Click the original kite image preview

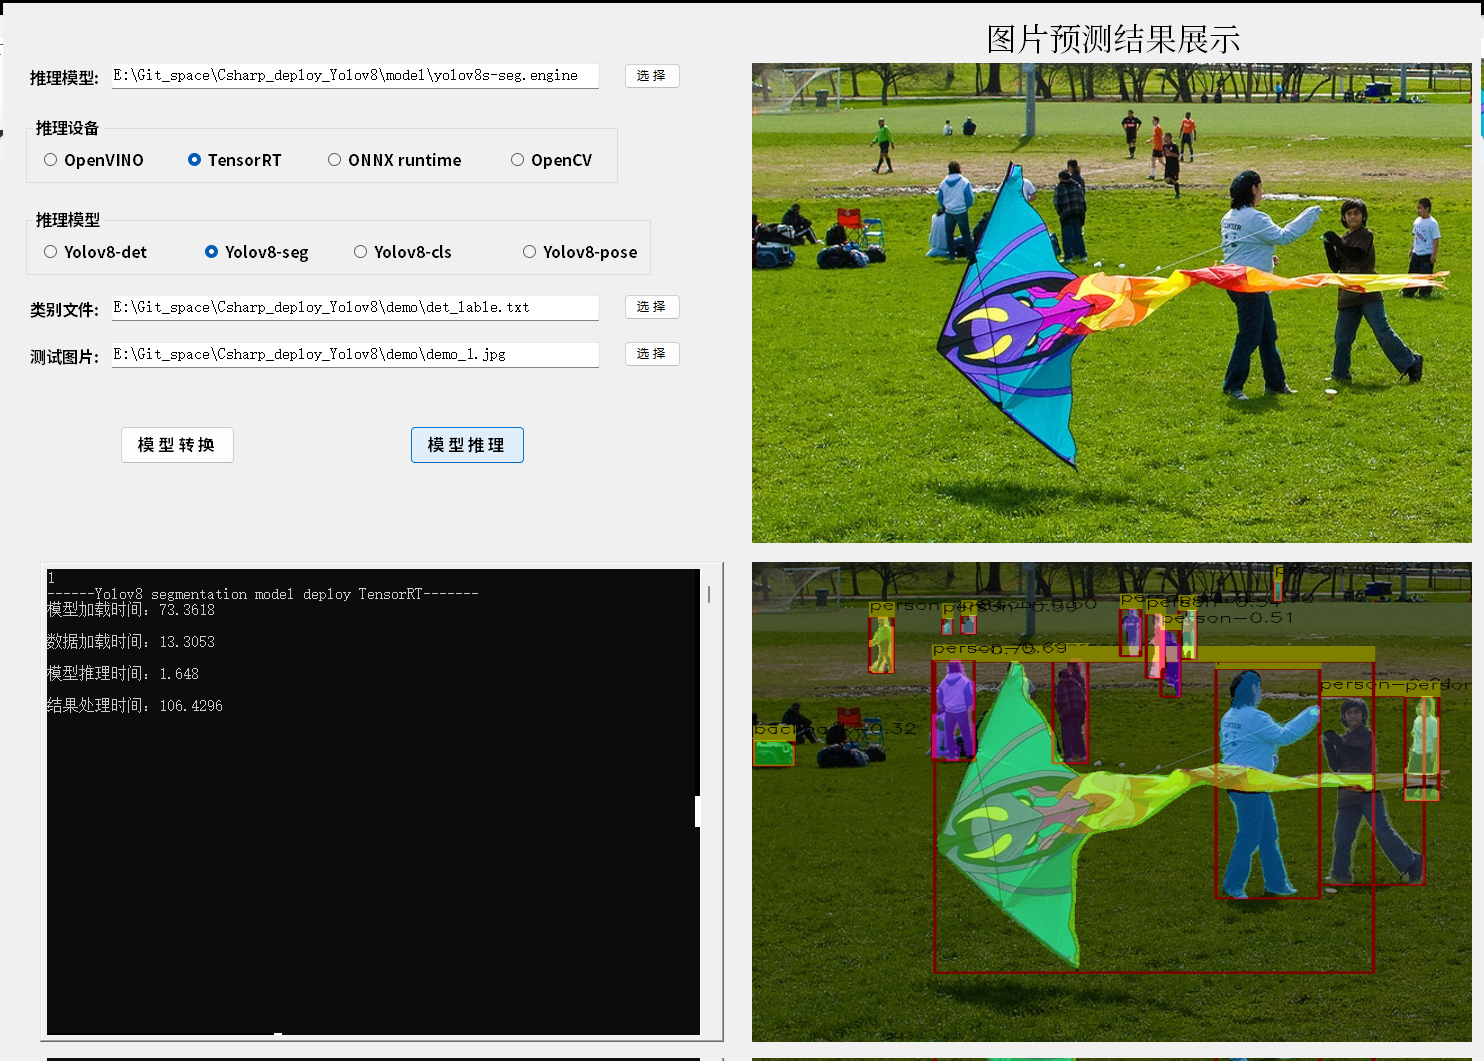tap(1111, 303)
